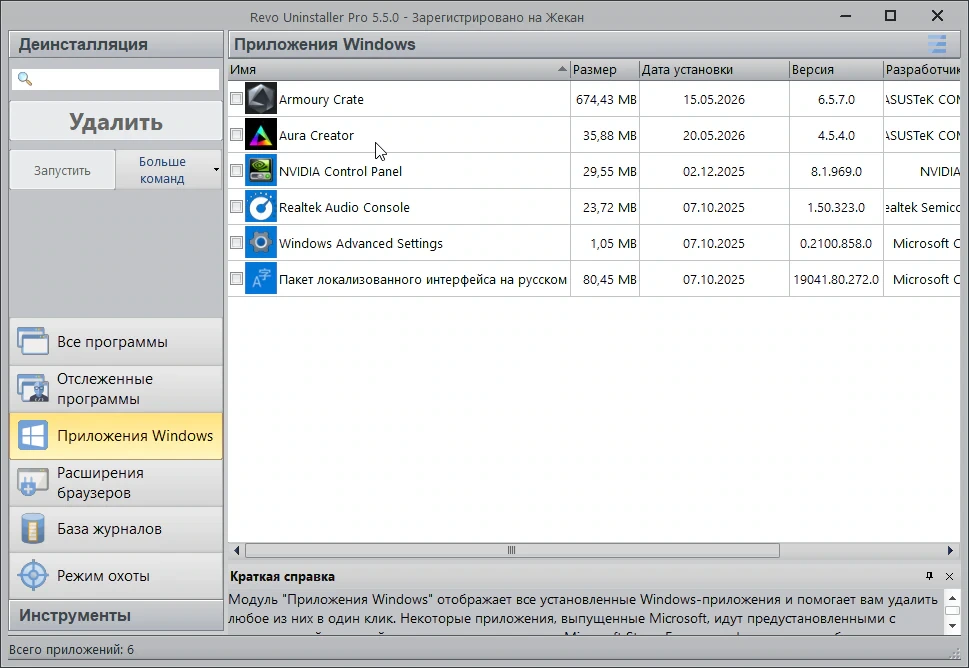The width and height of the screenshot is (969, 668).
Task: Close the Краткая справка help panel
Action: coord(950,577)
